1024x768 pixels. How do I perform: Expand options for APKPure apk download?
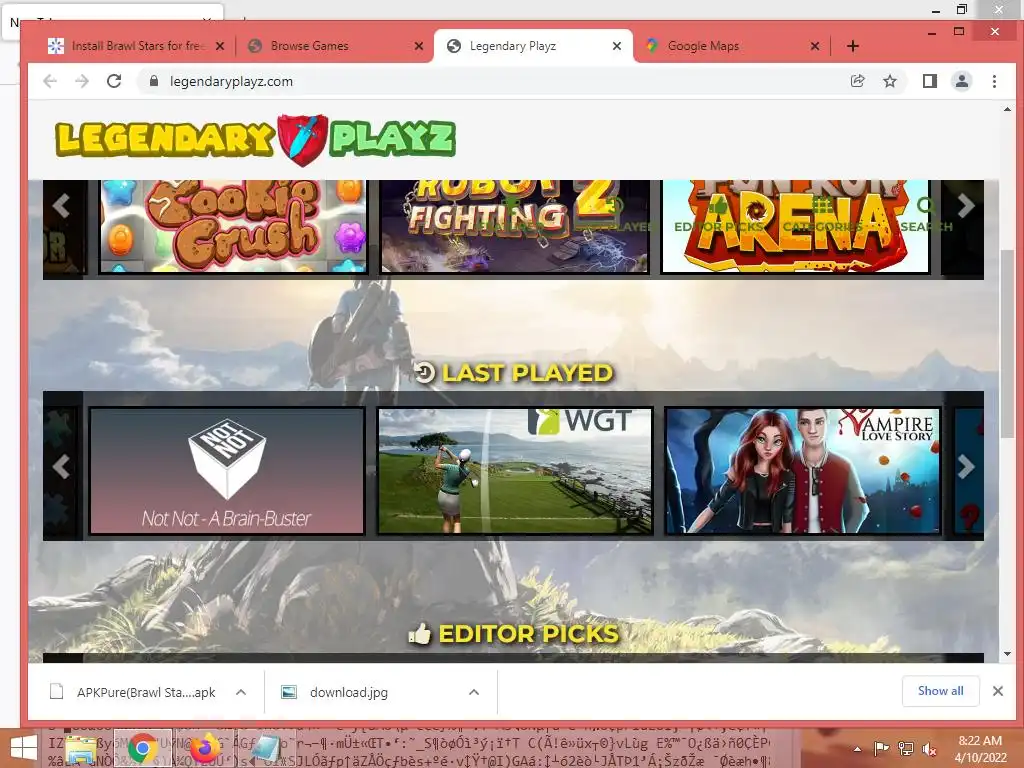click(x=241, y=692)
